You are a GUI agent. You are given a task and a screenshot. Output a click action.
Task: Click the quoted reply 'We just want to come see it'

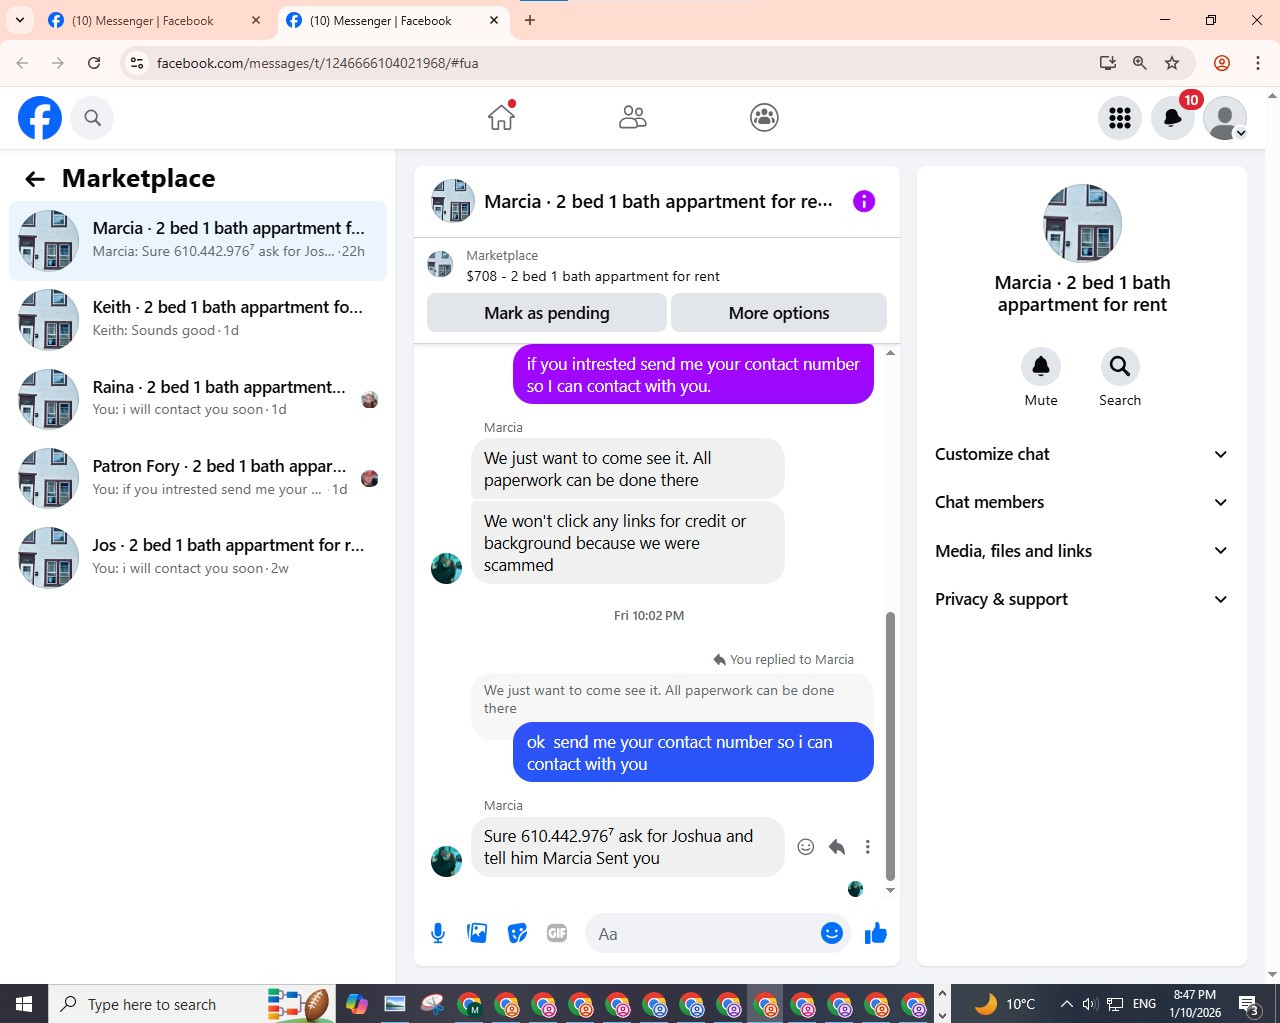click(672, 699)
